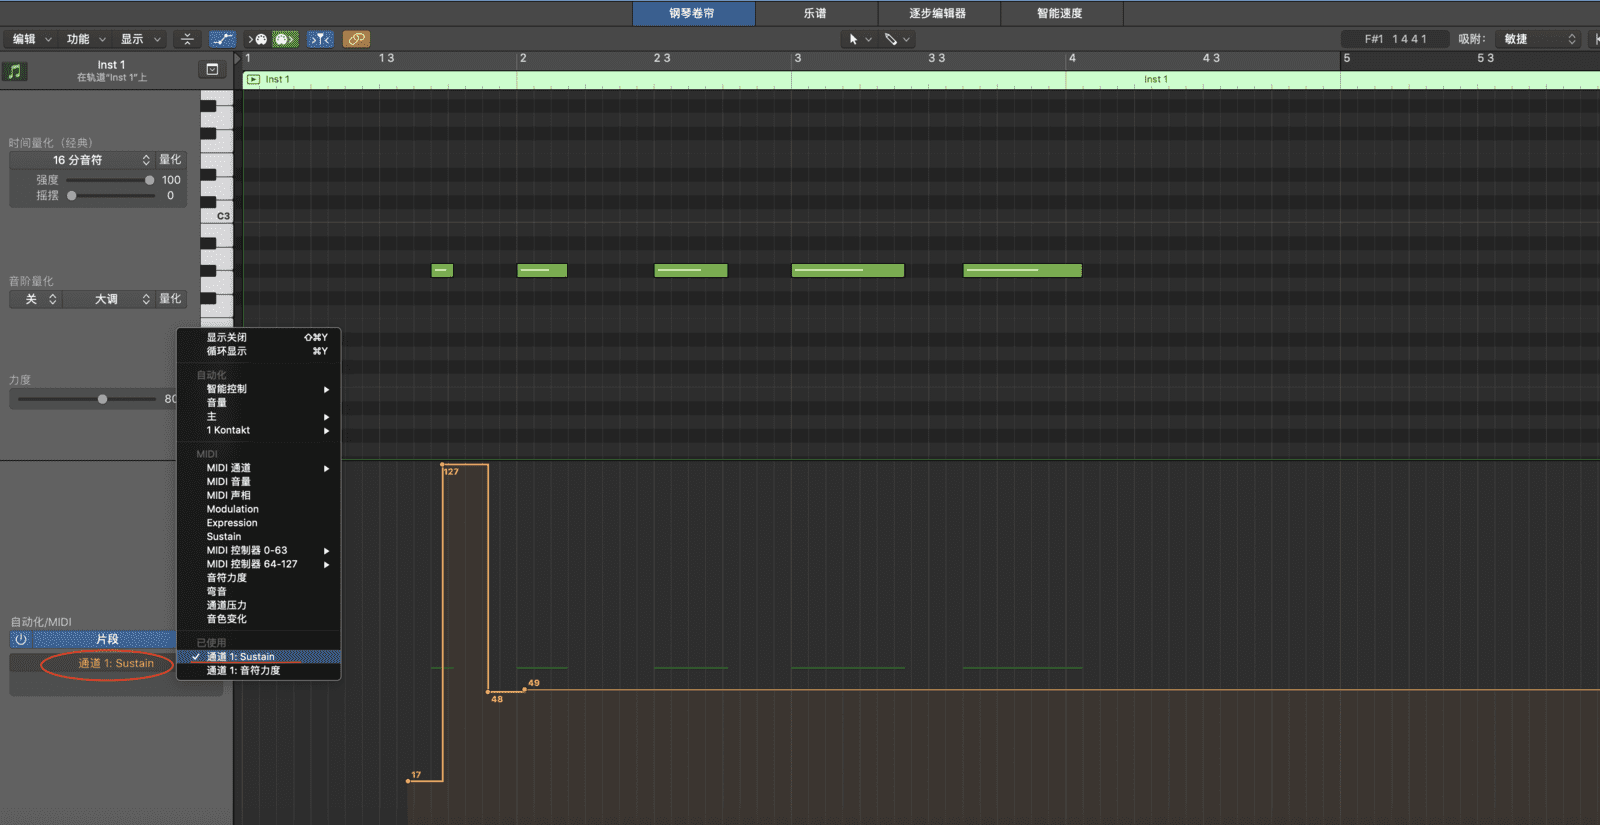Click the green music note region icon

tap(14, 71)
